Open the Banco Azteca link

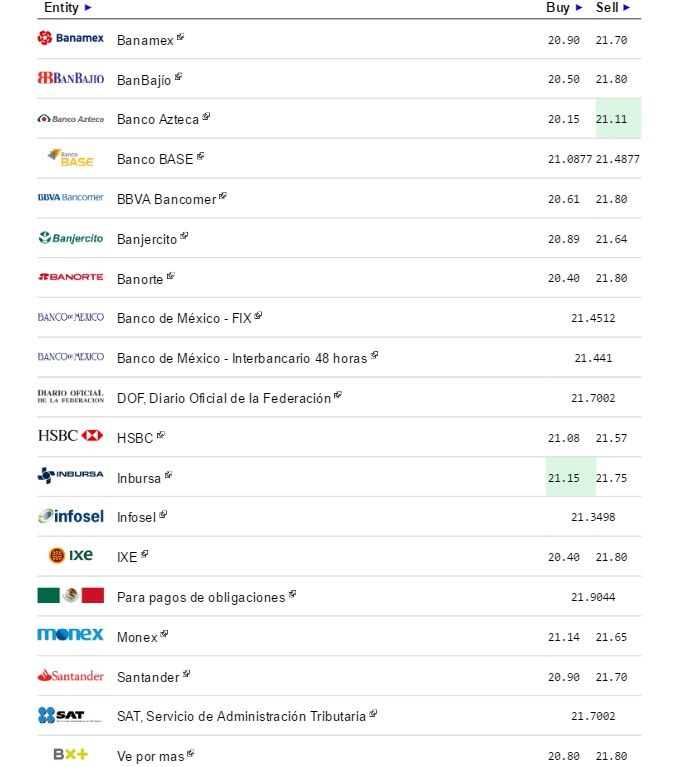tap(157, 119)
